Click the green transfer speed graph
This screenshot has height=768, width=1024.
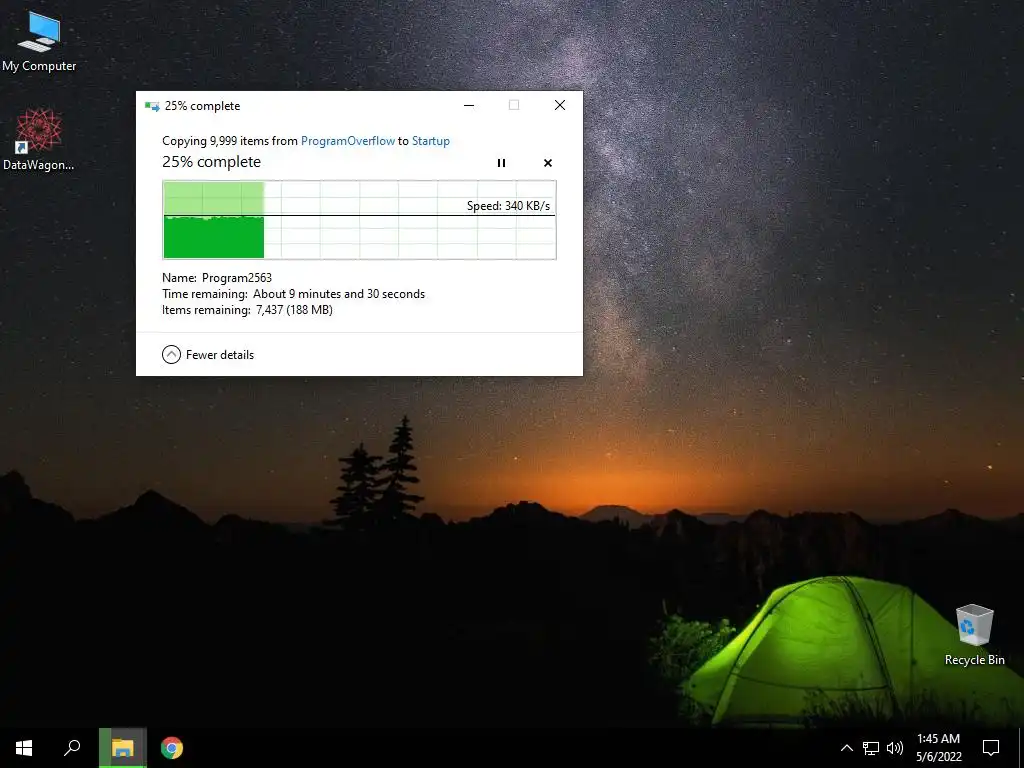point(359,220)
